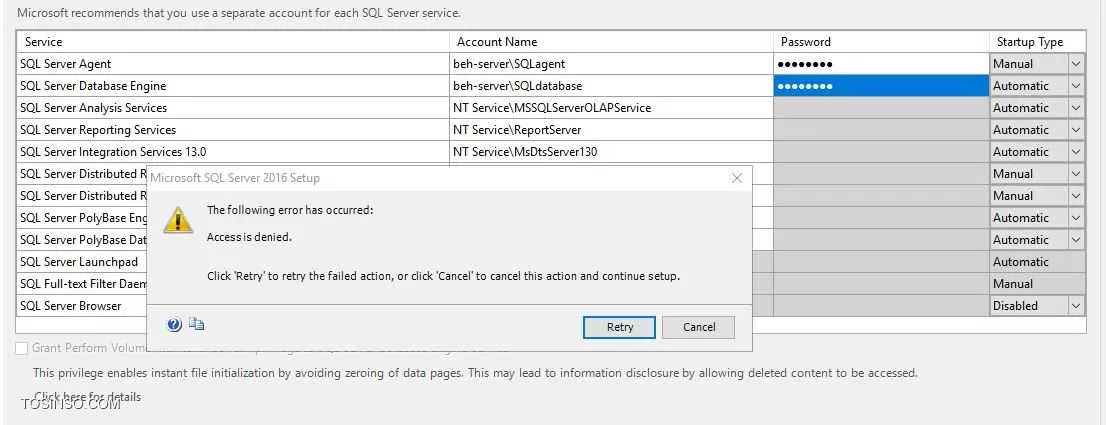Click the NT Service\ReportServer account name cell

[x=611, y=130]
